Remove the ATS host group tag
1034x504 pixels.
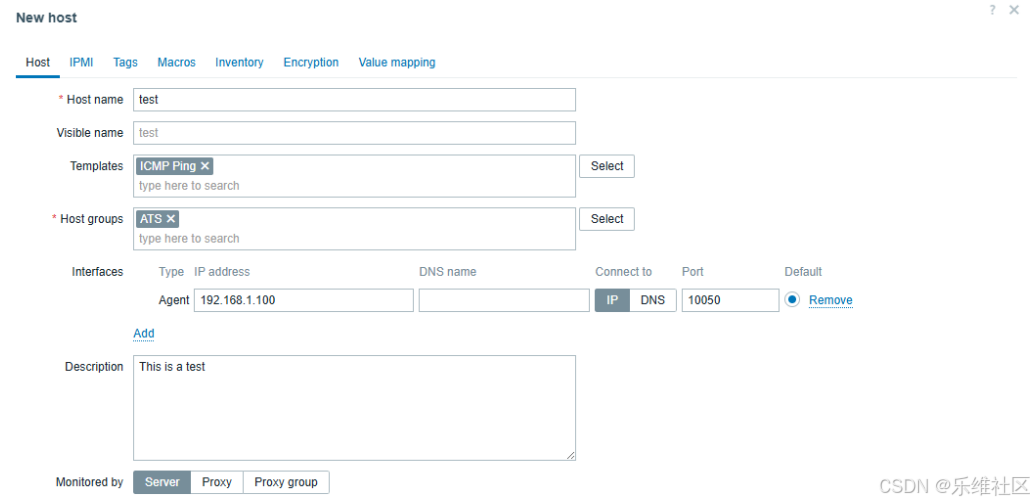(x=171, y=218)
